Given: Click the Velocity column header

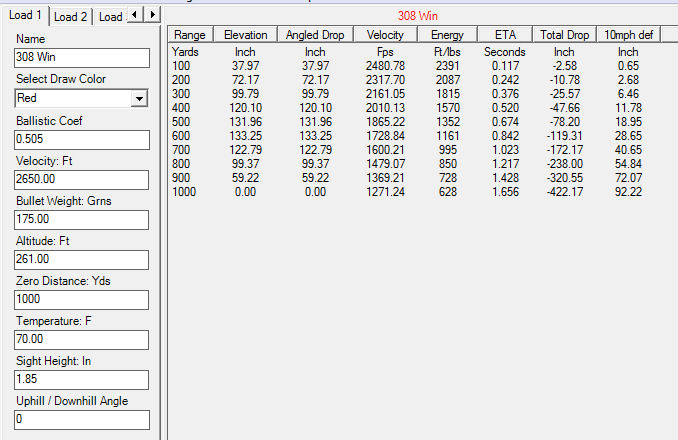Looking at the screenshot, I should [x=385, y=35].
